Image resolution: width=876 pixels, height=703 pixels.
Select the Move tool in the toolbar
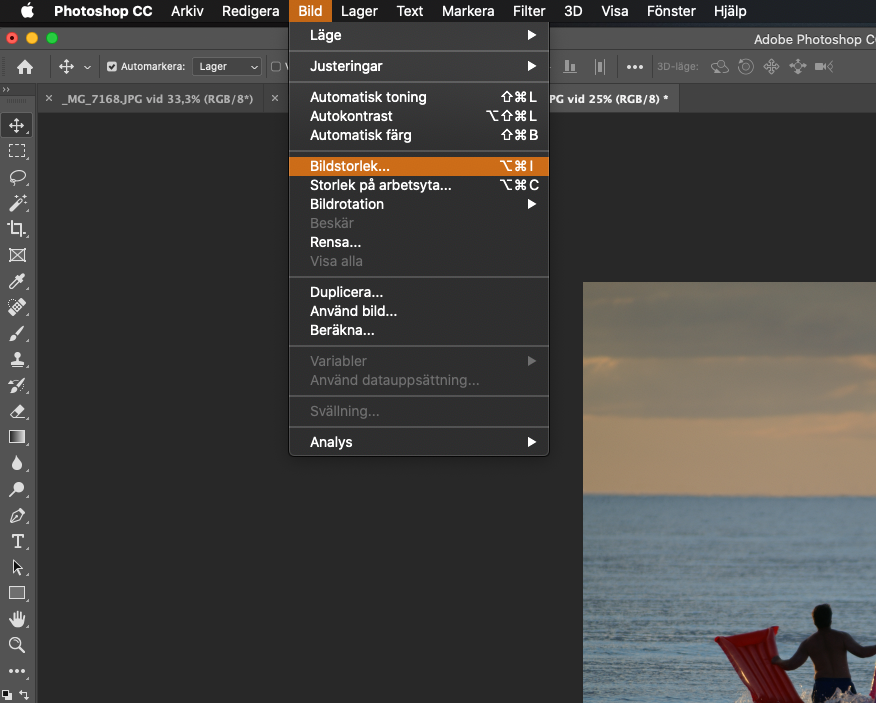pos(17,125)
